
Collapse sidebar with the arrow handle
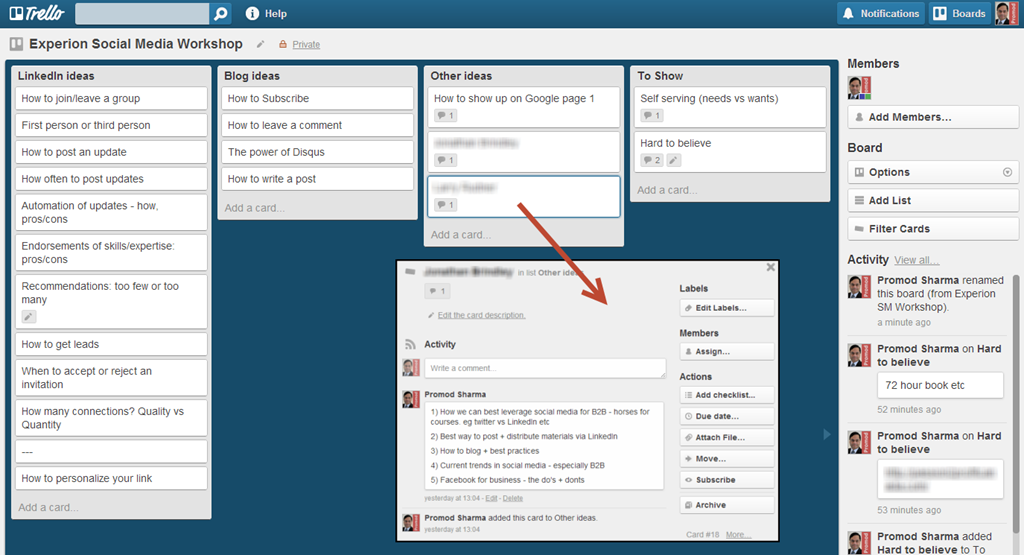tap(826, 434)
